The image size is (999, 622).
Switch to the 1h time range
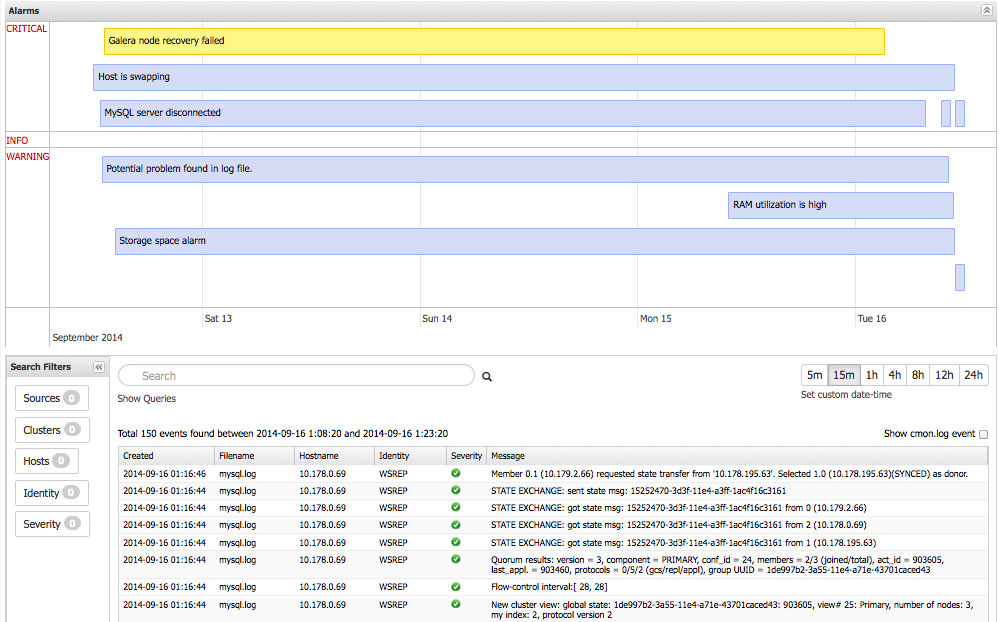(872, 375)
